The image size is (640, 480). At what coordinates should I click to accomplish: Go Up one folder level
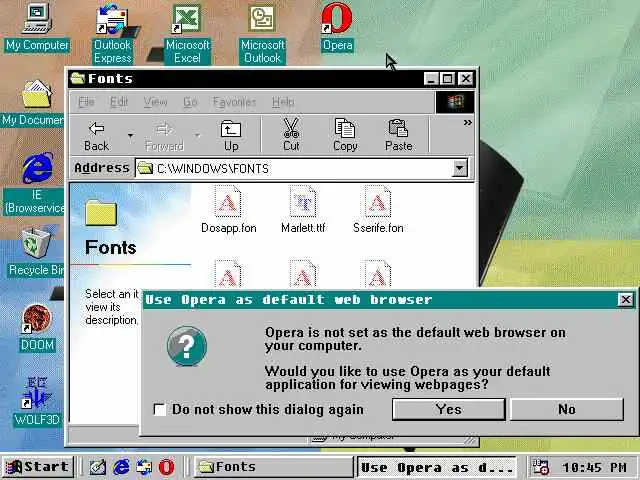pyautogui.click(x=231, y=136)
